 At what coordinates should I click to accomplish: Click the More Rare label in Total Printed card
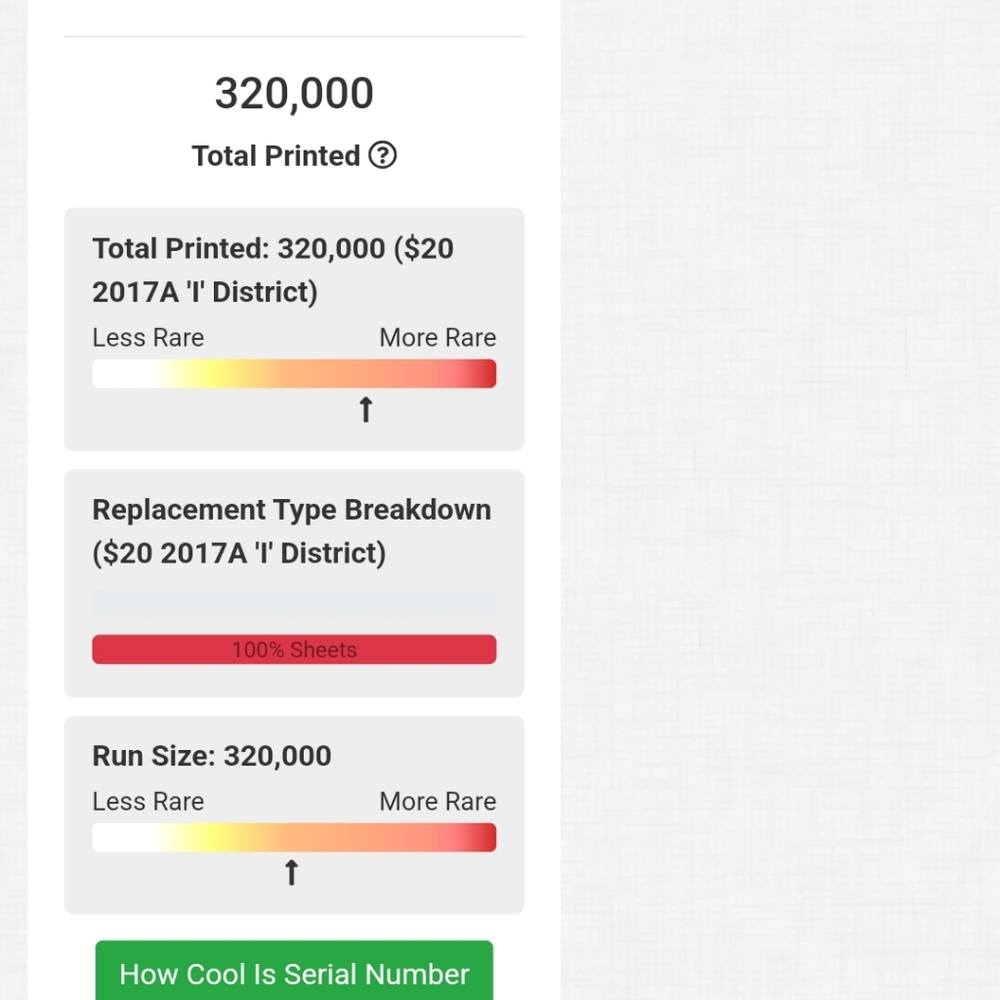click(438, 337)
